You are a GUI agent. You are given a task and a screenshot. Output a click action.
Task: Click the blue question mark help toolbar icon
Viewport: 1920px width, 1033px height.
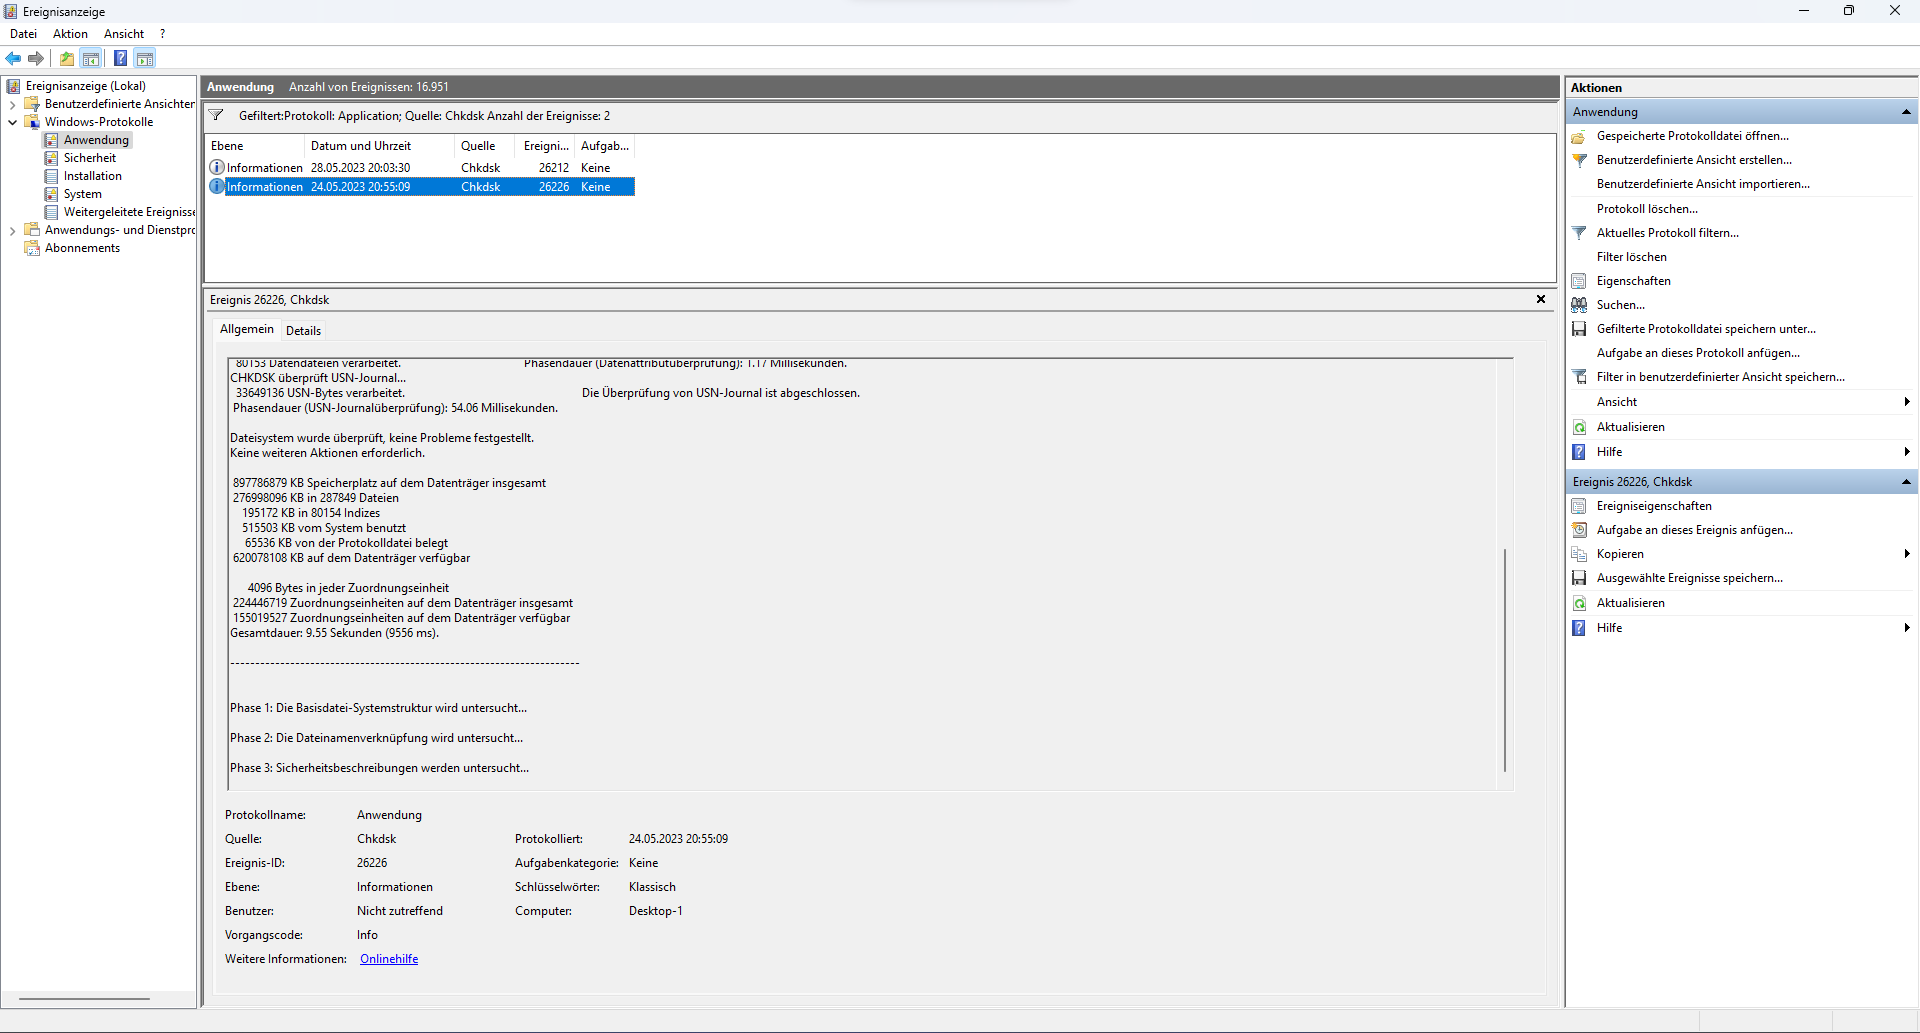pos(120,58)
